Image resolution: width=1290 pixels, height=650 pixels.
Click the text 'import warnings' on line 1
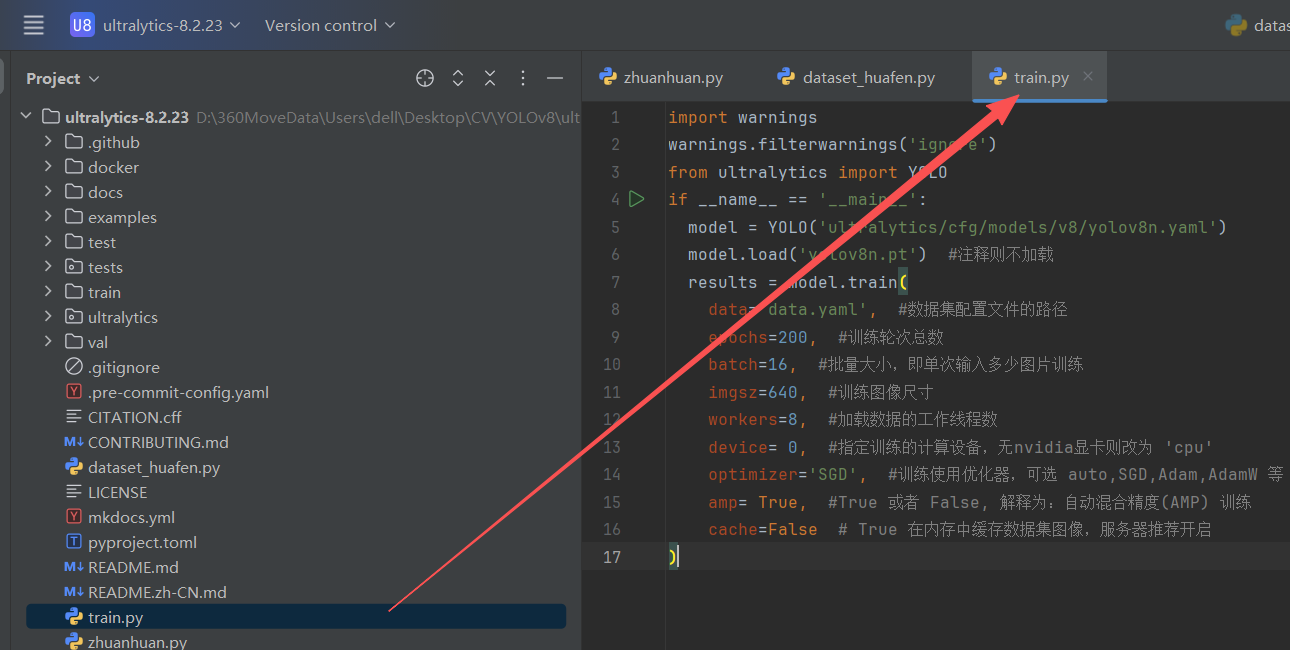[x=743, y=118]
